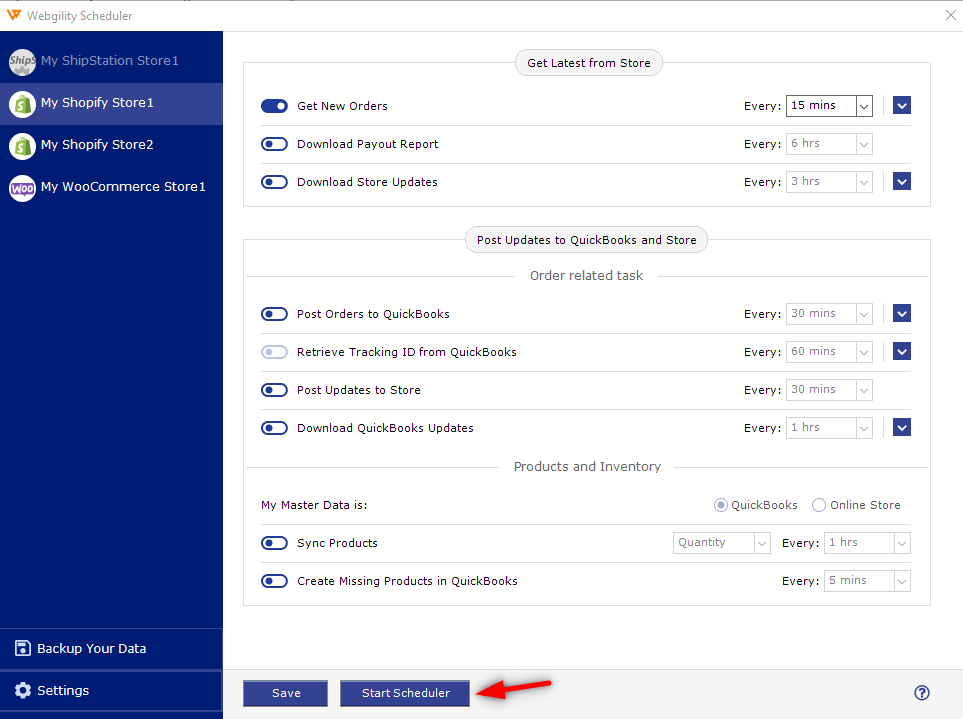
Task: Click the My Shopify Store2 bag icon
Action: click(x=22, y=146)
